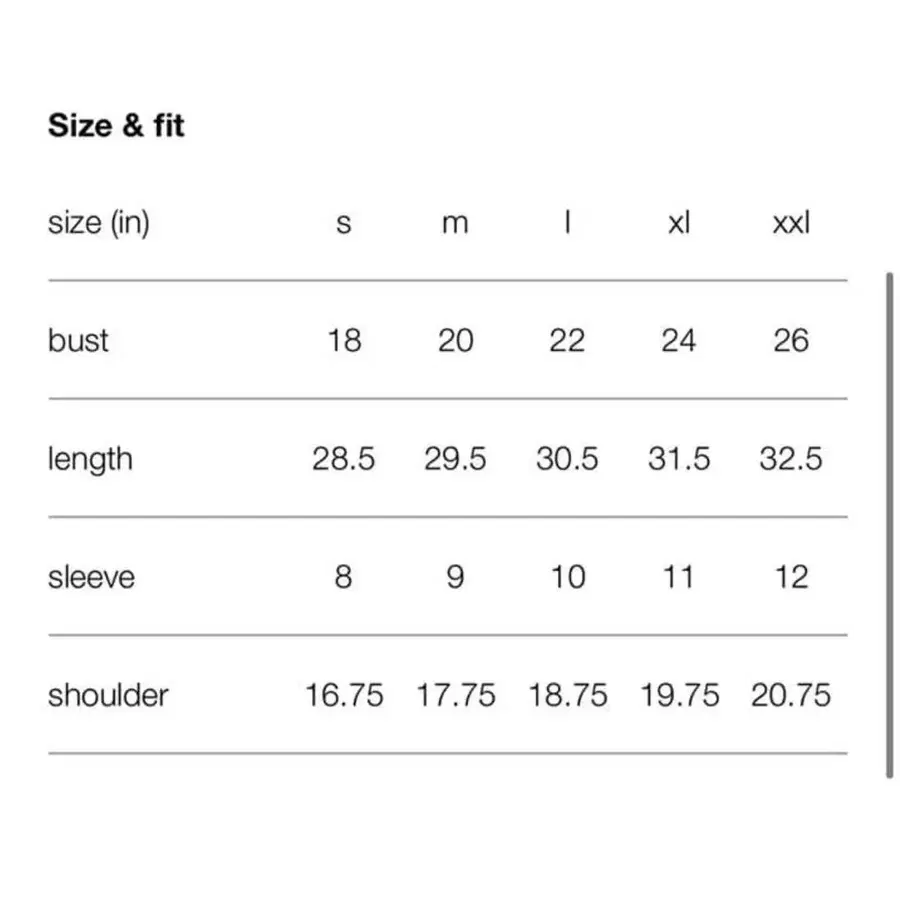900x900 pixels.
Task: Select sleeve value 10 for size l
Action: tap(567, 577)
